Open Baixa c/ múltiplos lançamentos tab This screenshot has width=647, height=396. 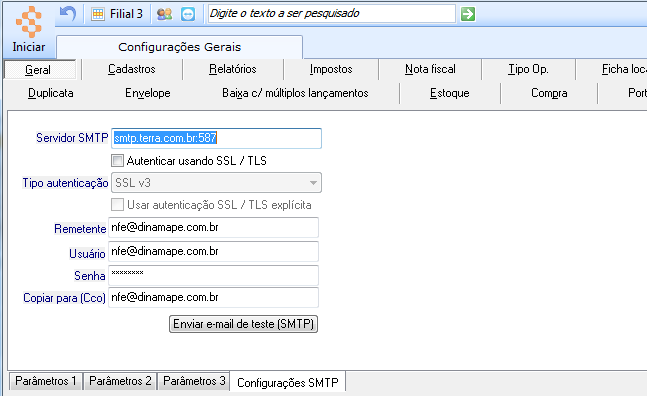pos(295,93)
